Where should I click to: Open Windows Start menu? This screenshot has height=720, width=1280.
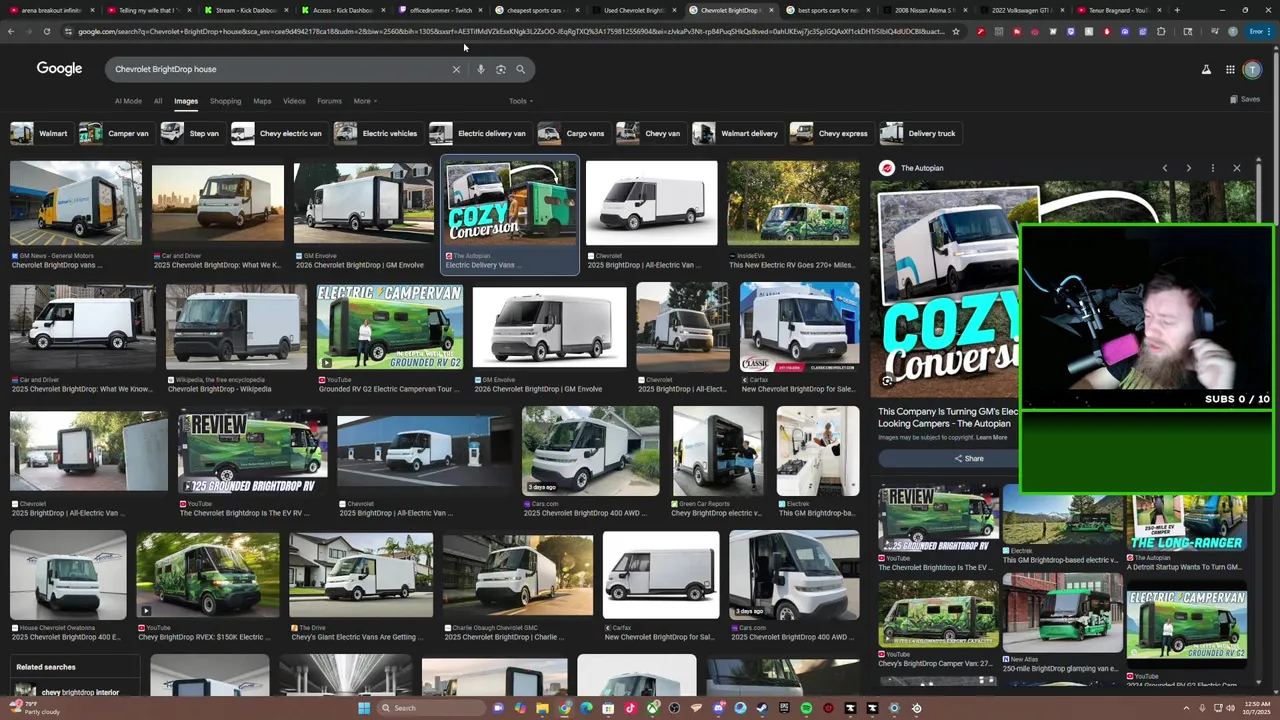[x=364, y=708]
